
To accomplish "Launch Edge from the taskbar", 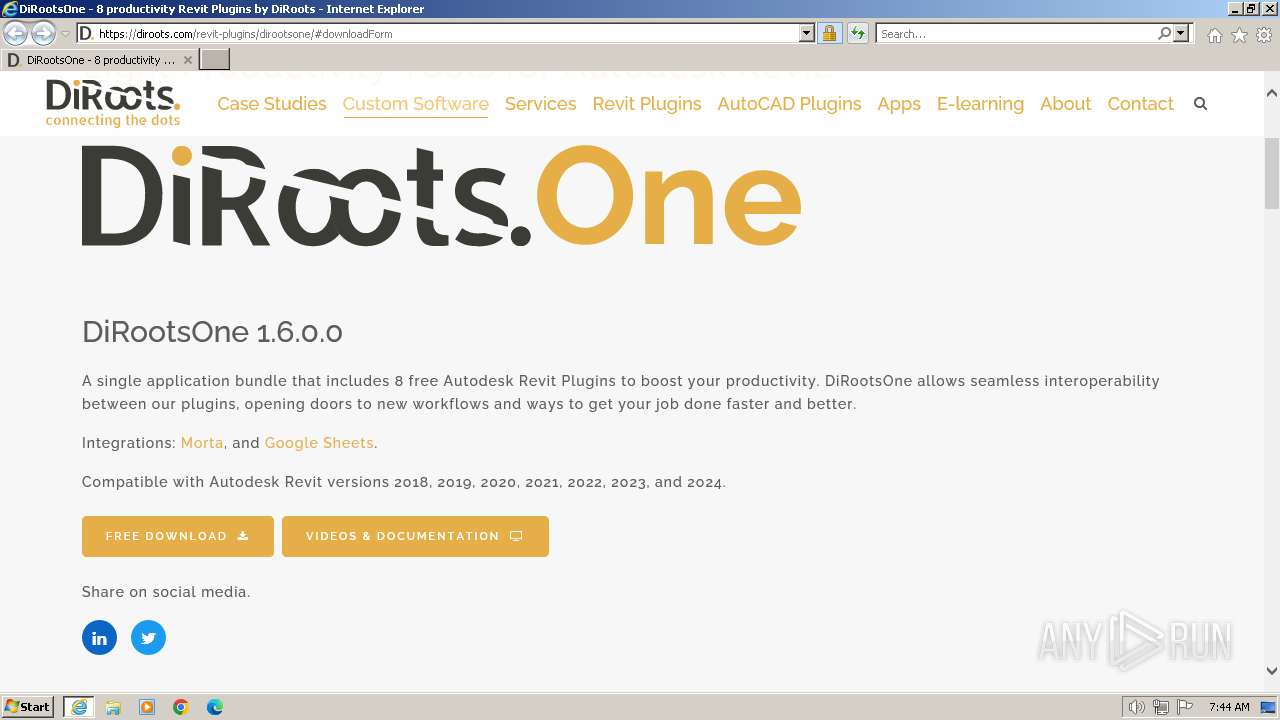I will [x=215, y=707].
